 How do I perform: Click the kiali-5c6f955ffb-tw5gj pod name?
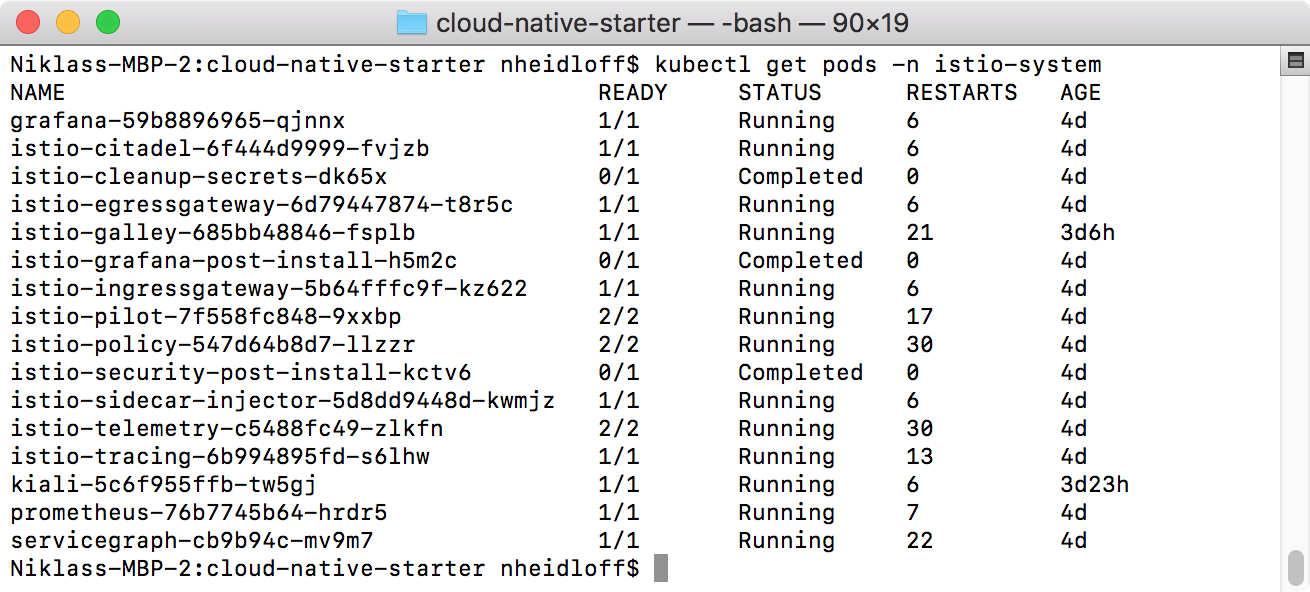pos(163,485)
